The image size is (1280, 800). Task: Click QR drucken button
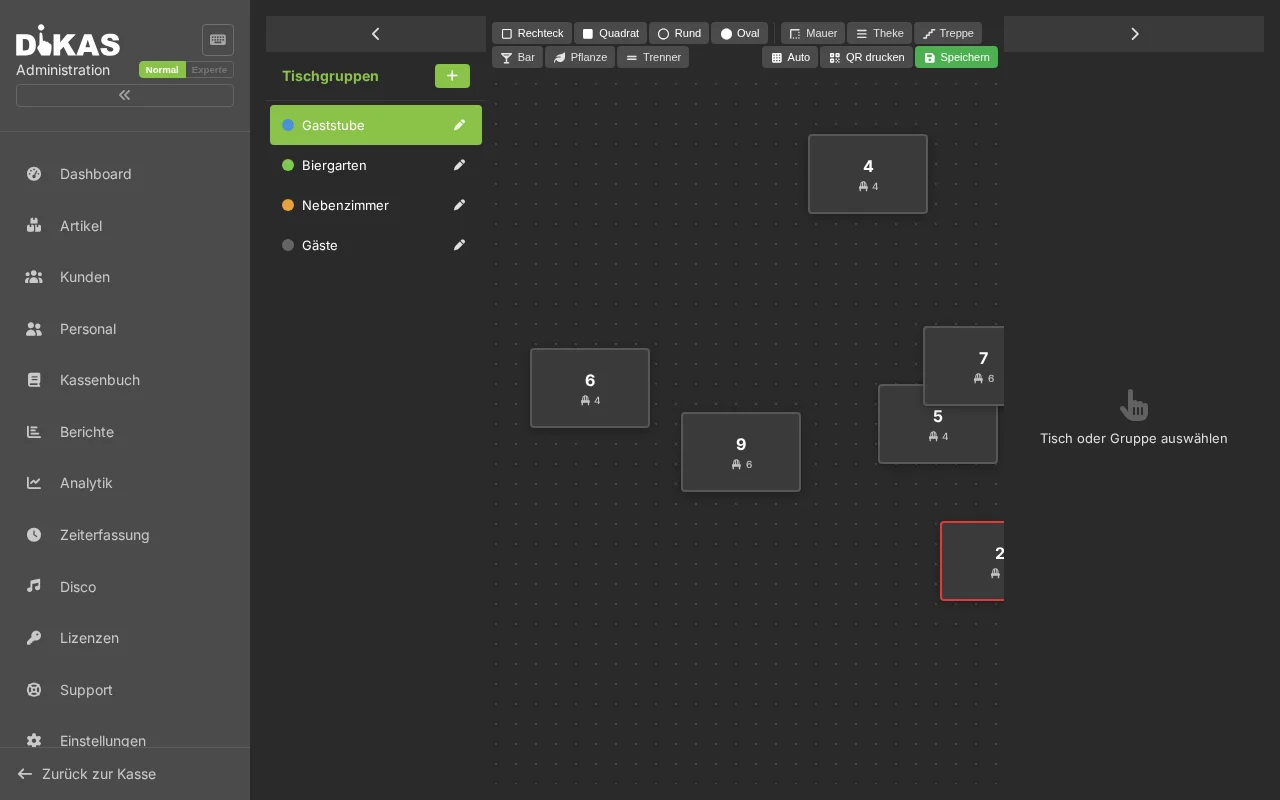[866, 57]
